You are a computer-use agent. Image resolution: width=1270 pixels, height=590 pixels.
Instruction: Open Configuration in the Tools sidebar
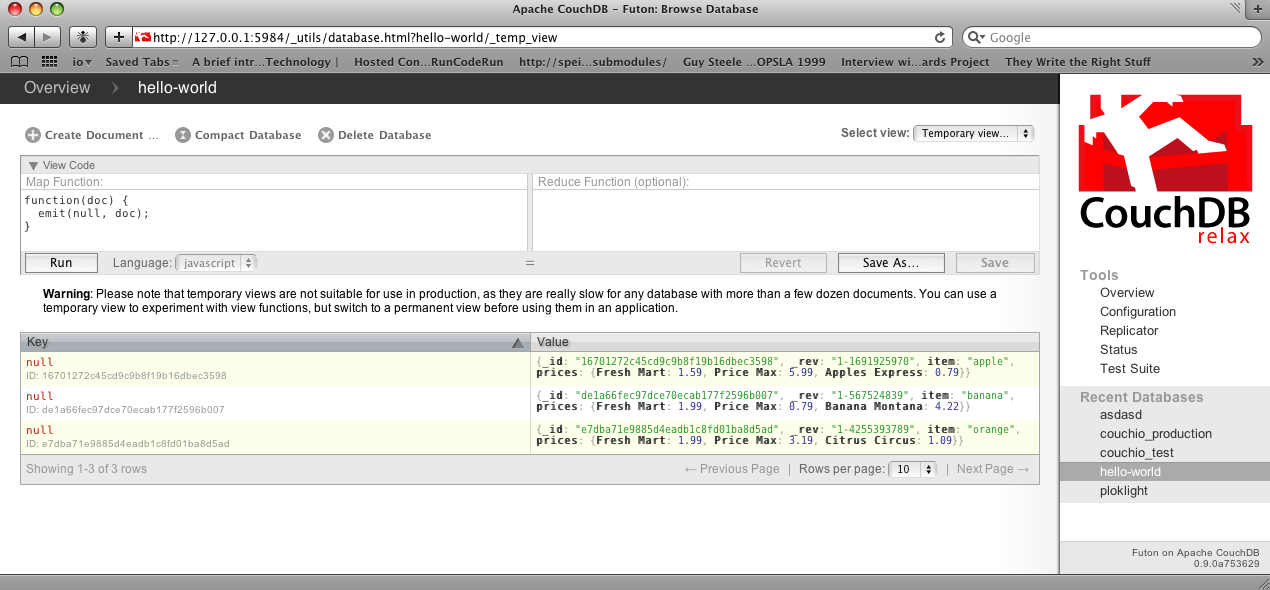(1137, 312)
